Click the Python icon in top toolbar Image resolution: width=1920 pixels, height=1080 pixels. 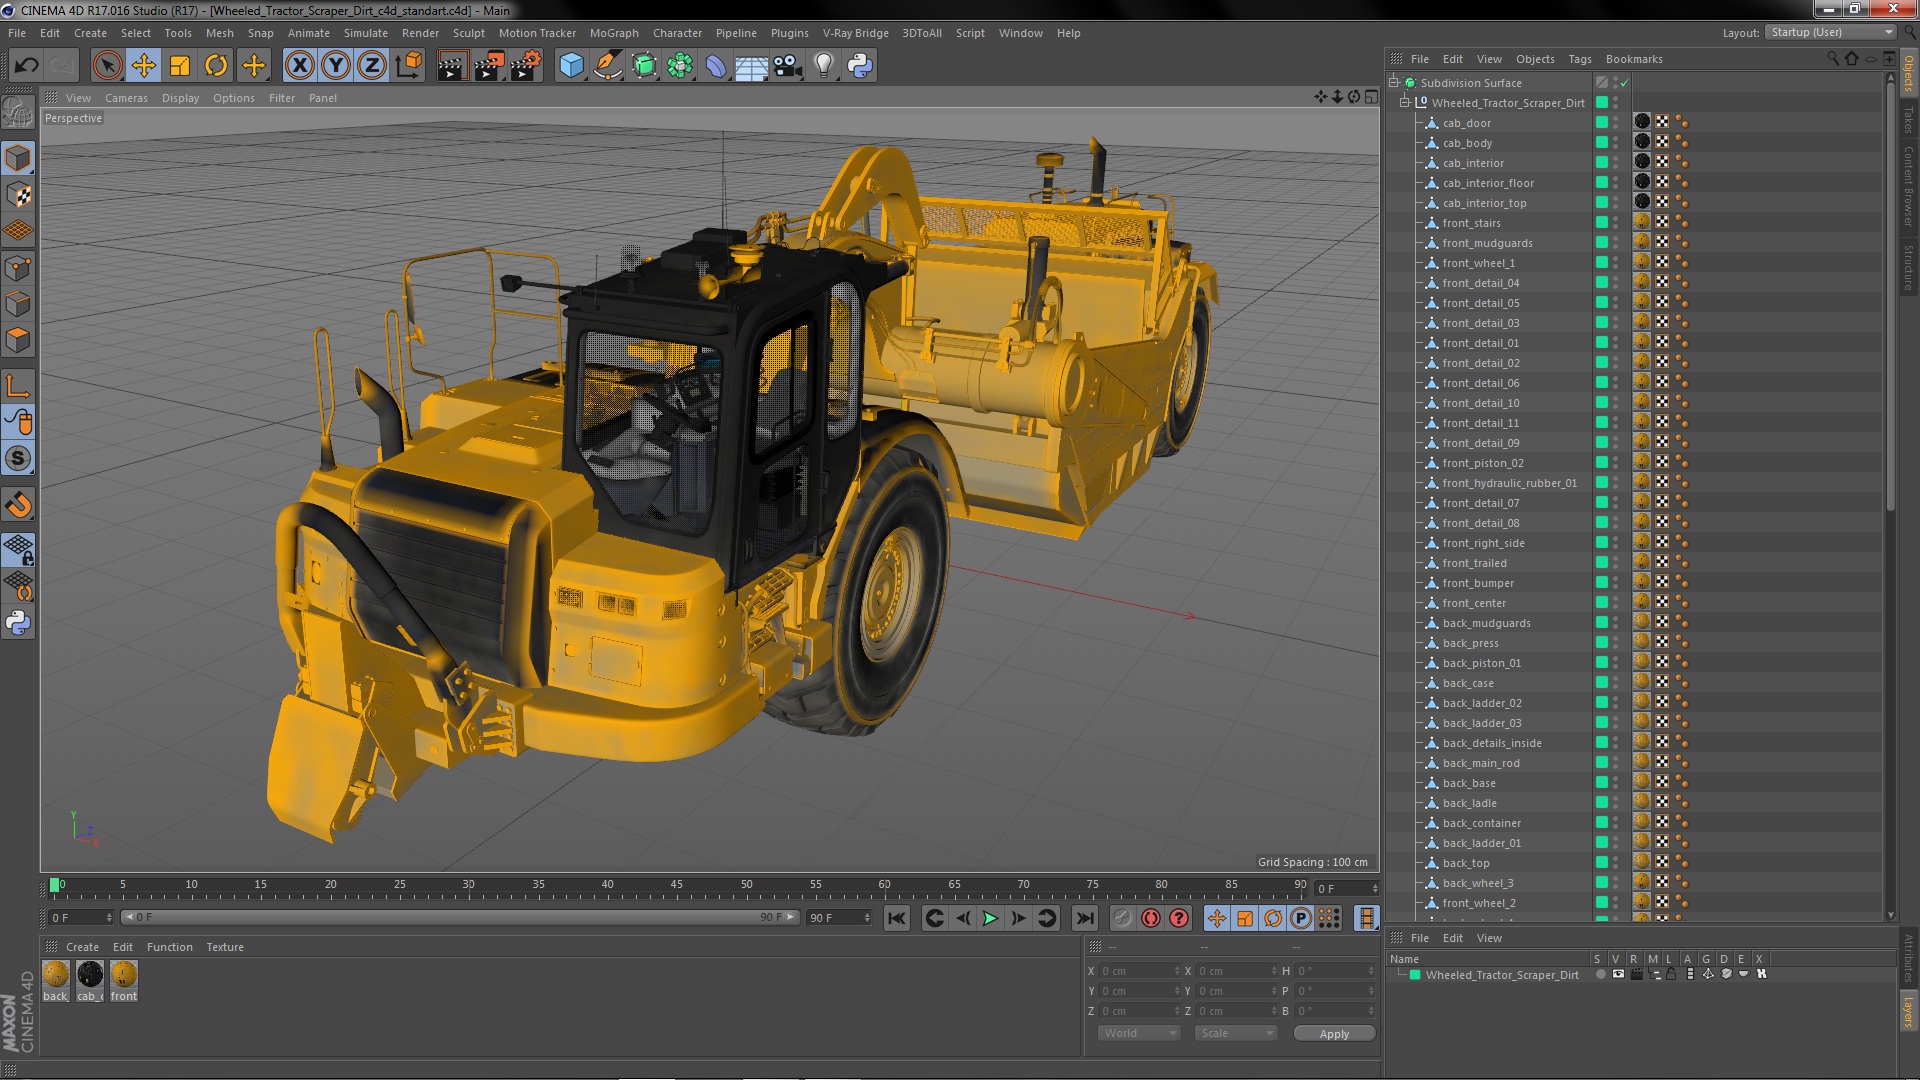coord(860,66)
